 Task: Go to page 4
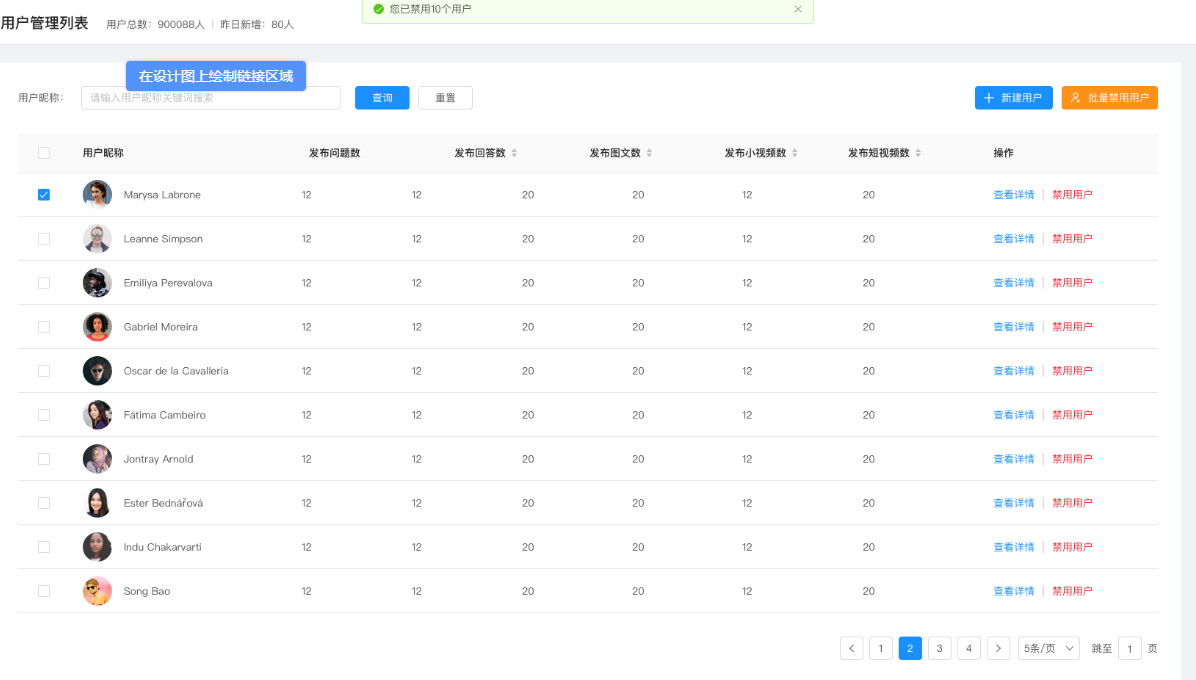[969, 648]
